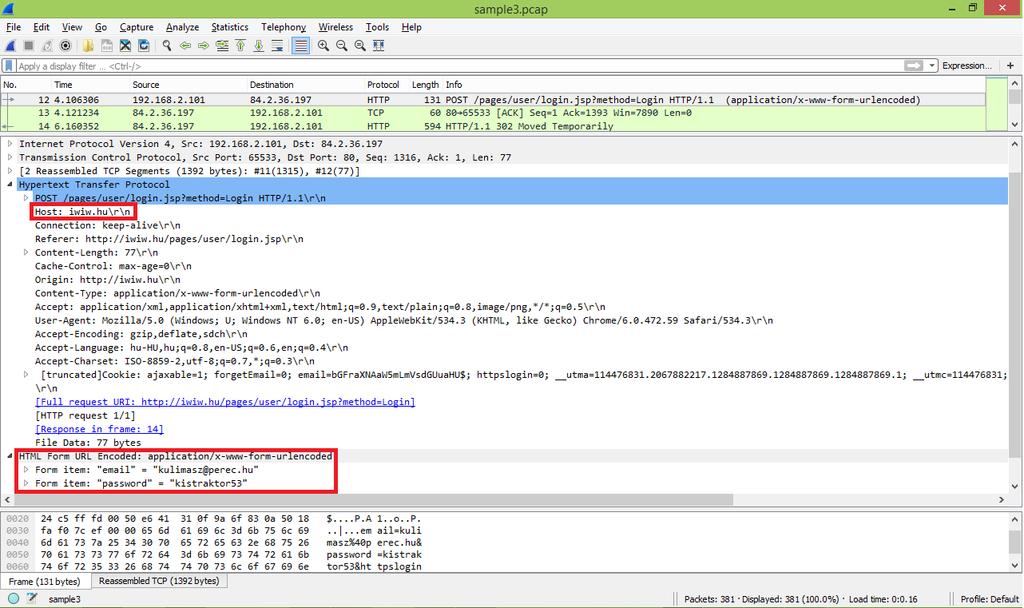Apply the display filter arrow button
Image resolution: width=1024 pixels, height=608 pixels.
pos(913,66)
